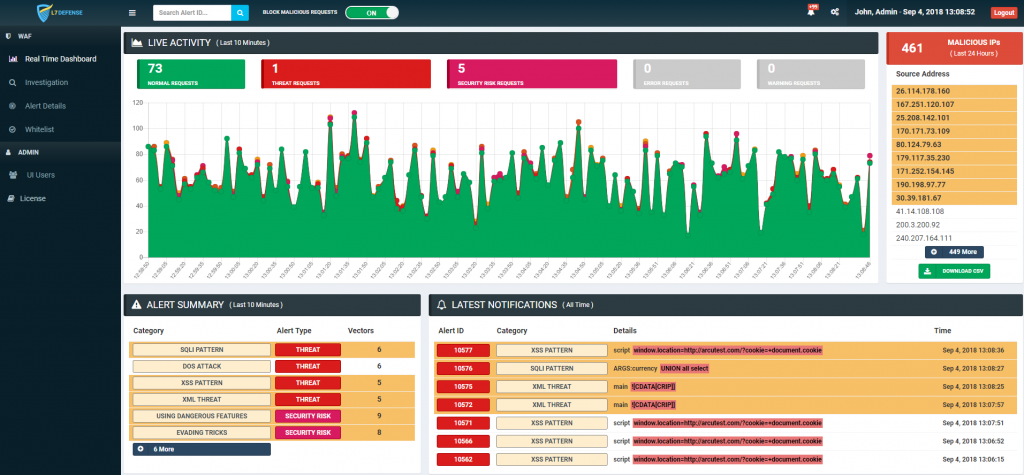This screenshot has width=1024, height=475.
Task: Click the search magnifier button
Action: pos(240,12)
